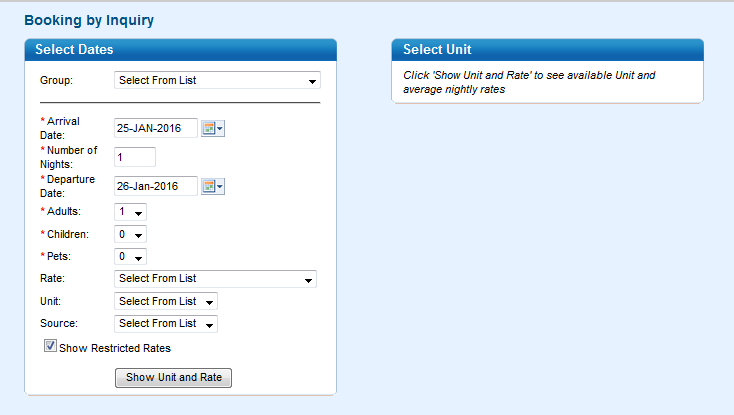Click the Select Dates panel header
Screen dimensions: 734x415
click(x=181, y=50)
